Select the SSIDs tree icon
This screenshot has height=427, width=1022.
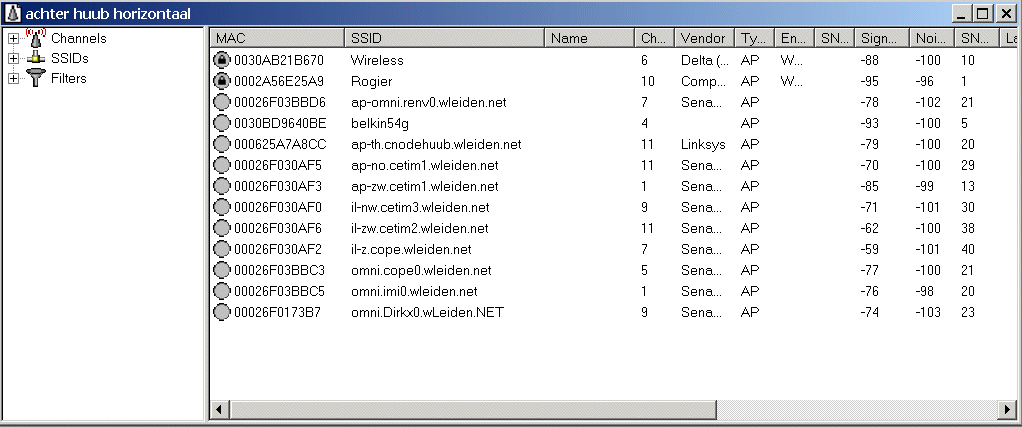tap(36, 58)
